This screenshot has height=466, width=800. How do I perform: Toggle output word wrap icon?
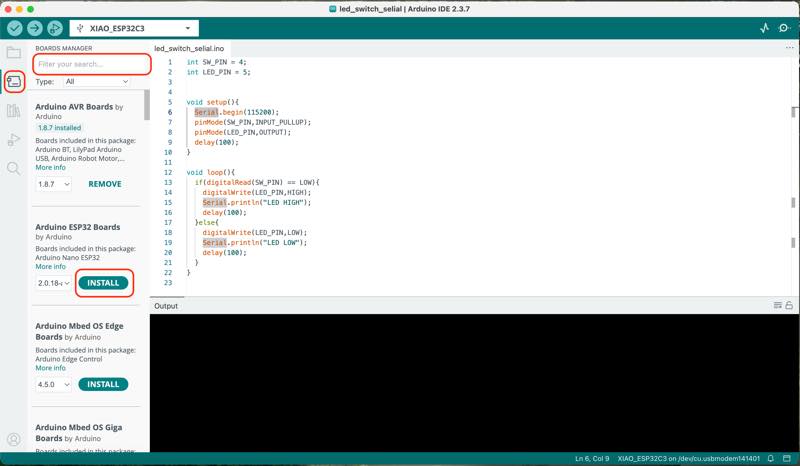[778, 305]
